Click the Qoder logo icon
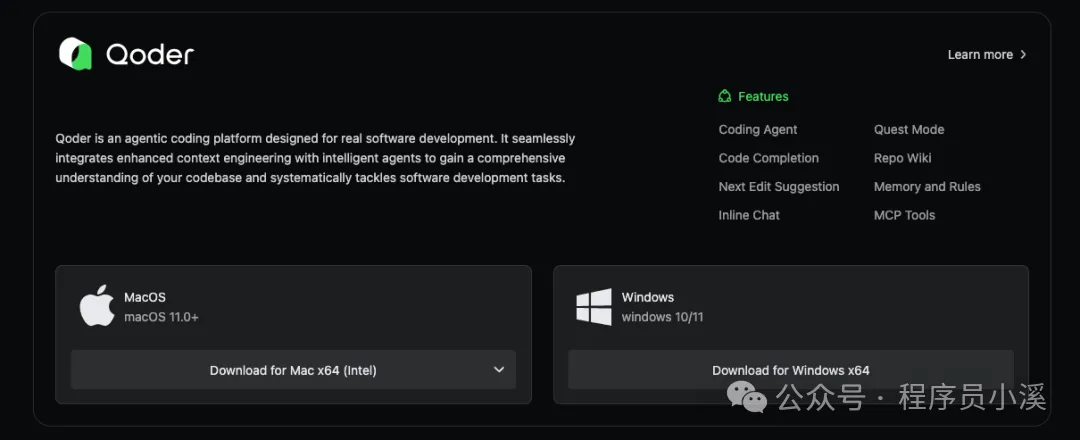1080x440 pixels. pyautogui.click(x=75, y=54)
